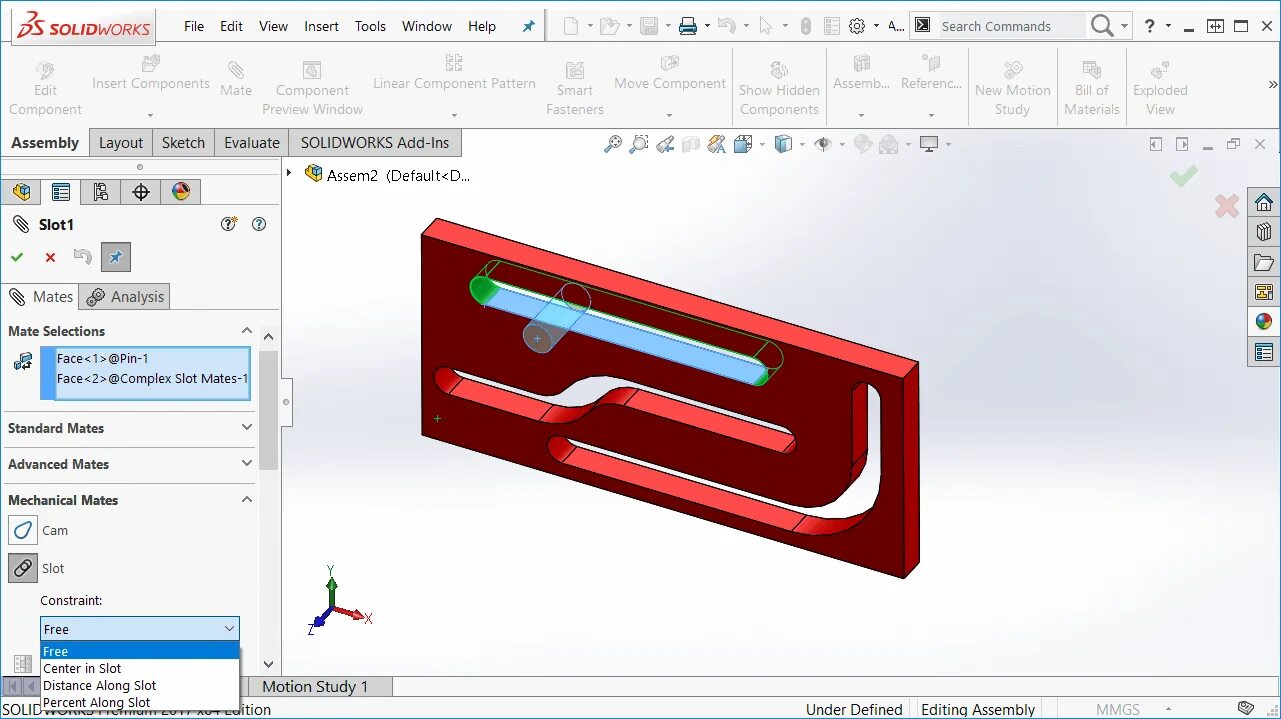
Task: Choose Center in Slot from the constraint list
Action: pyautogui.click(x=81, y=668)
